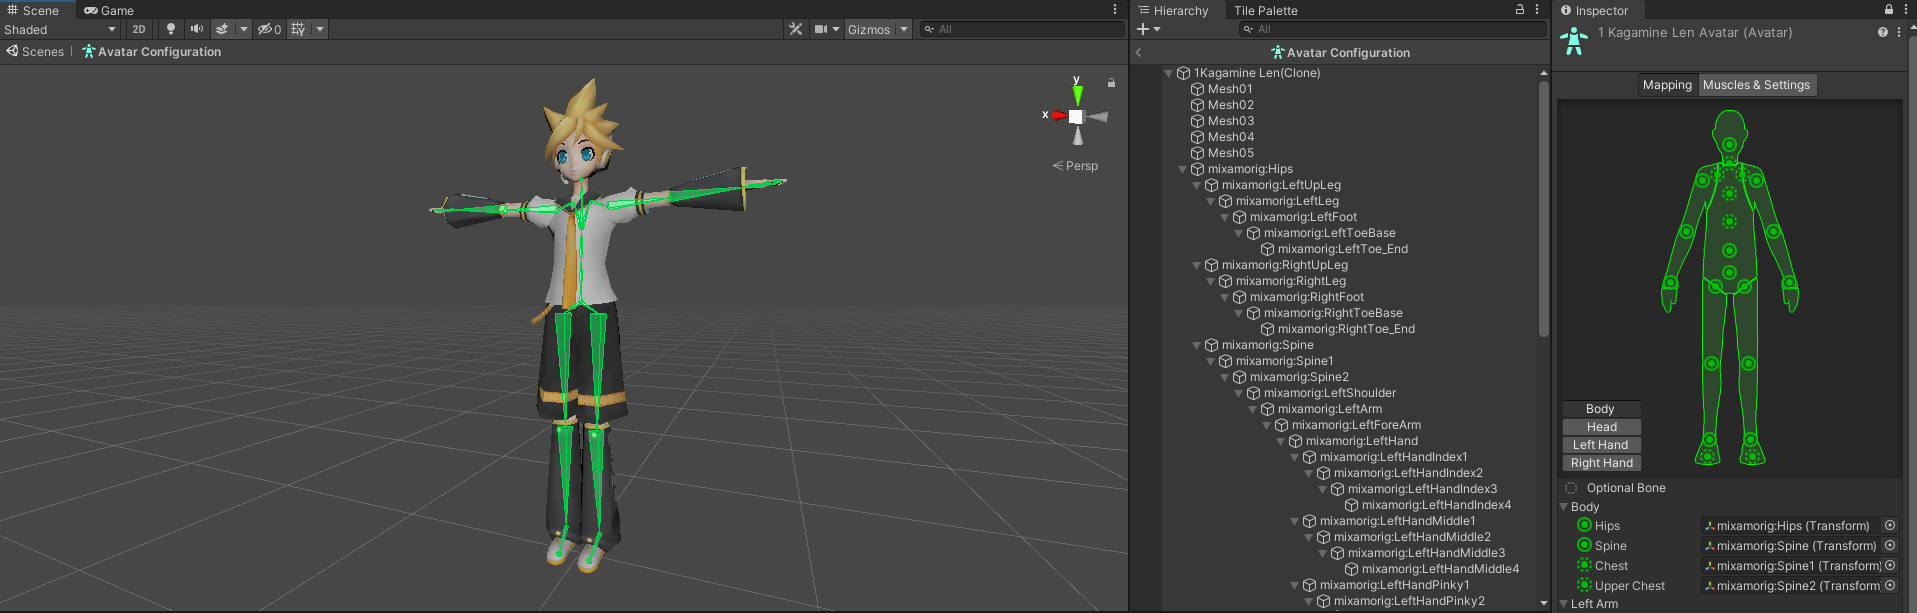Open the scene tools wrench icon
Screen dimensions: 1917x613
(796, 29)
